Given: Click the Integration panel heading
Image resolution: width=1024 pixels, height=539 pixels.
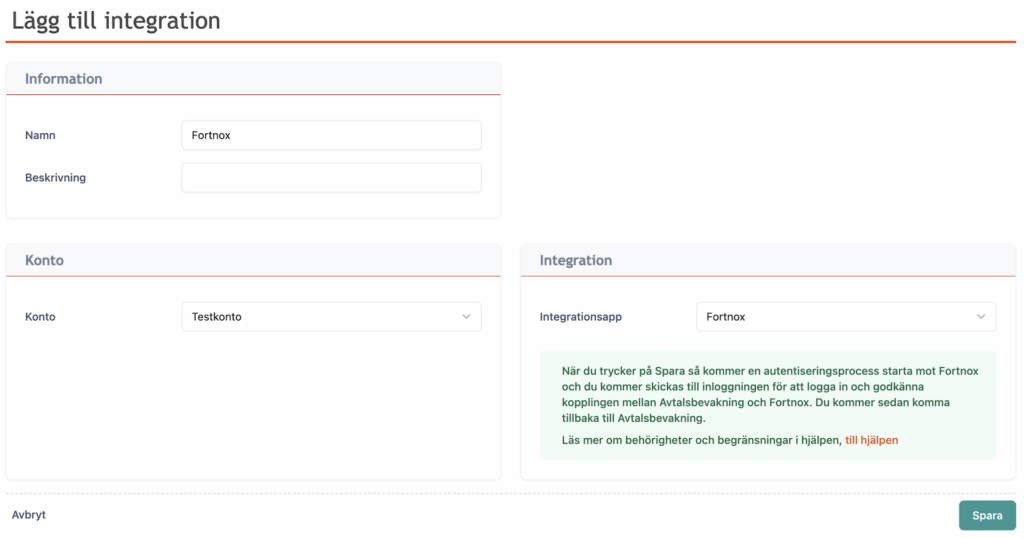Looking at the screenshot, I should pyautogui.click(x=575, y=260).
